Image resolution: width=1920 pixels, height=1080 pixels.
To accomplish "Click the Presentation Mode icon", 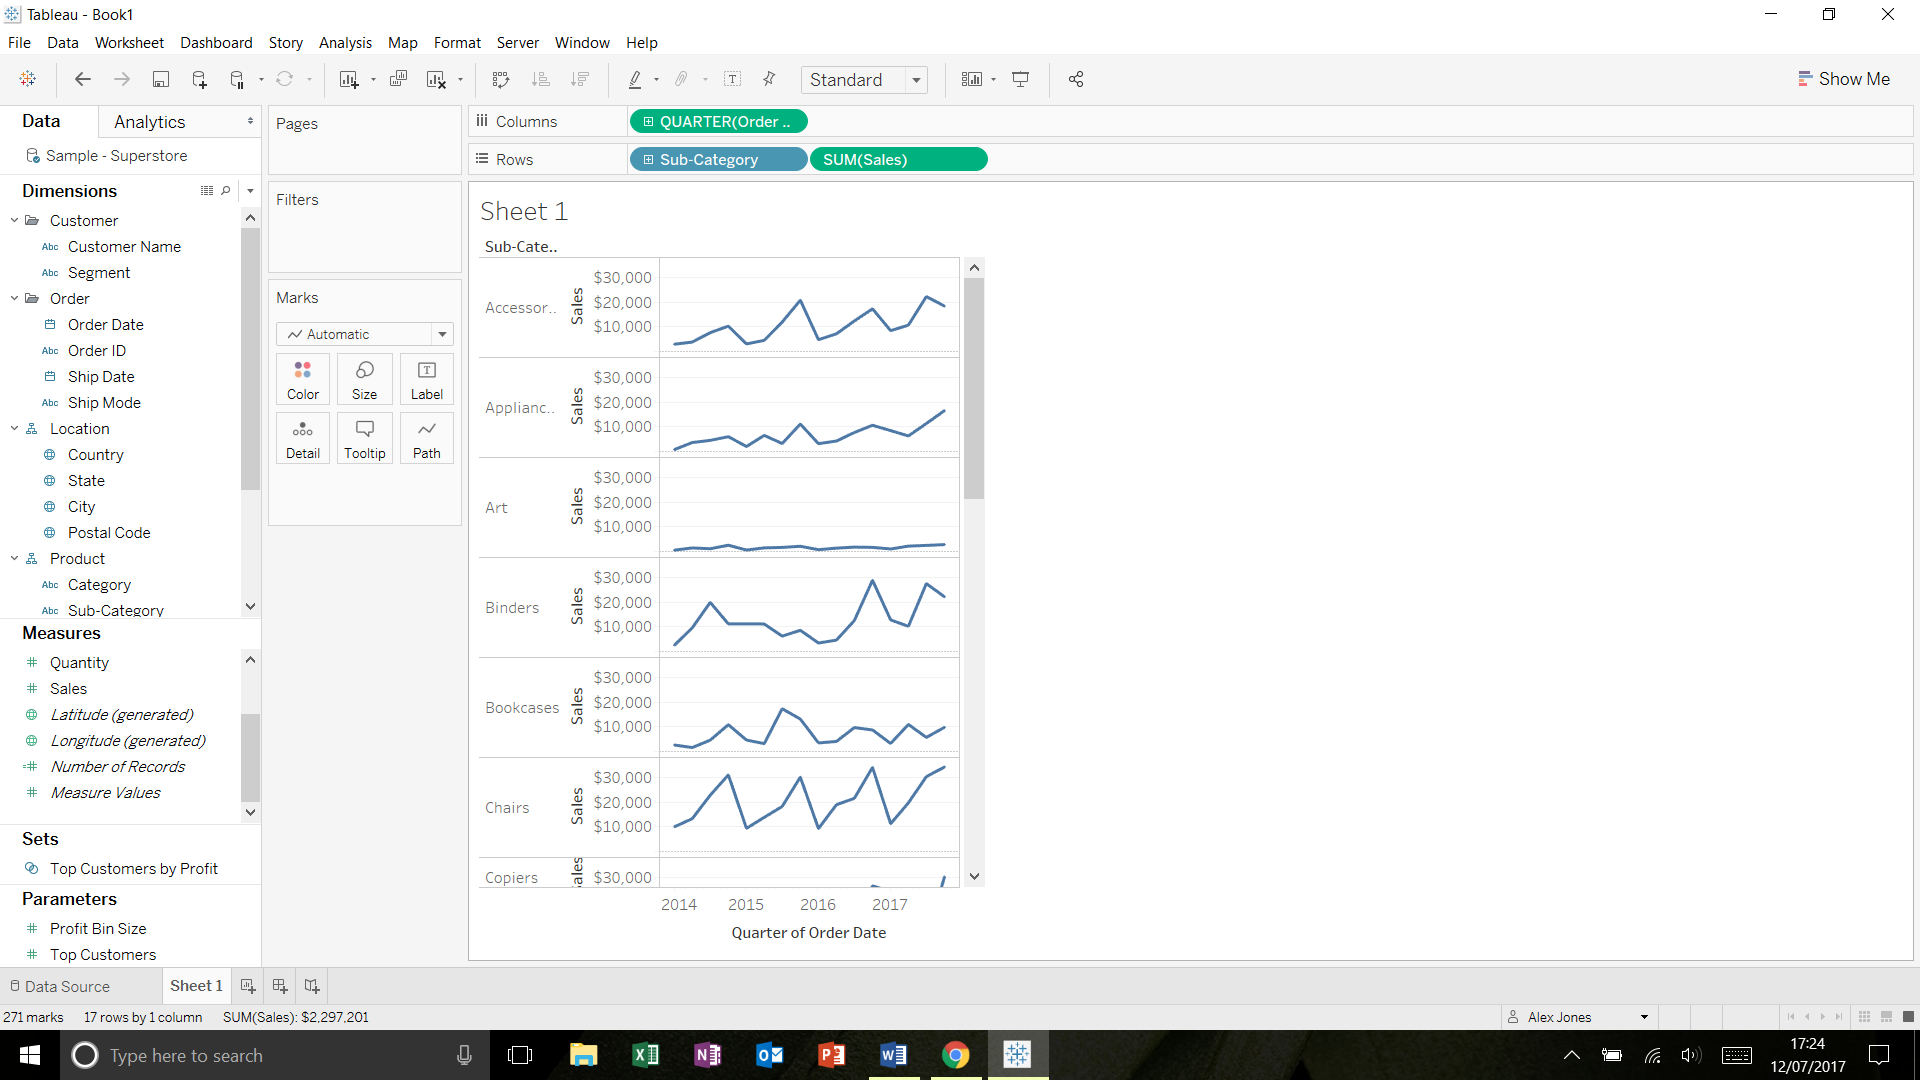I will click(1021, 80).
